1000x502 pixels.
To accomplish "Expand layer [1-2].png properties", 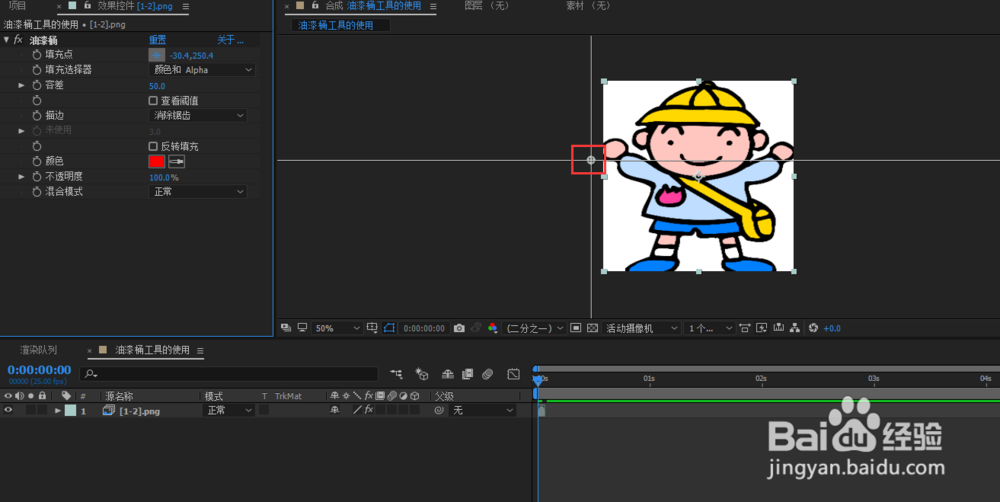I will click(58, 411).
